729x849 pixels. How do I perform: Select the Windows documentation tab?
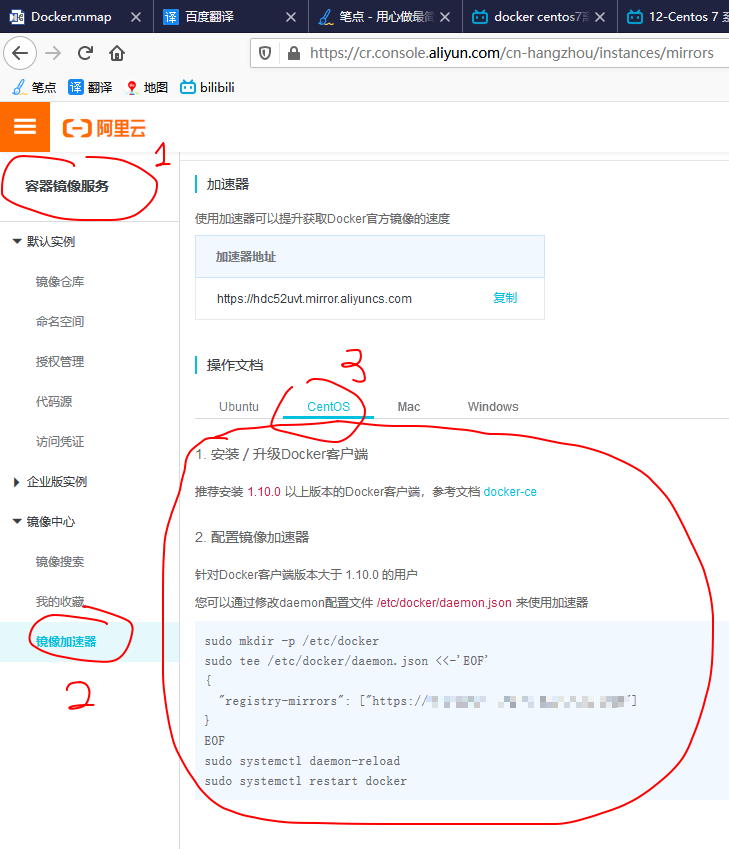tap(493, 407)
